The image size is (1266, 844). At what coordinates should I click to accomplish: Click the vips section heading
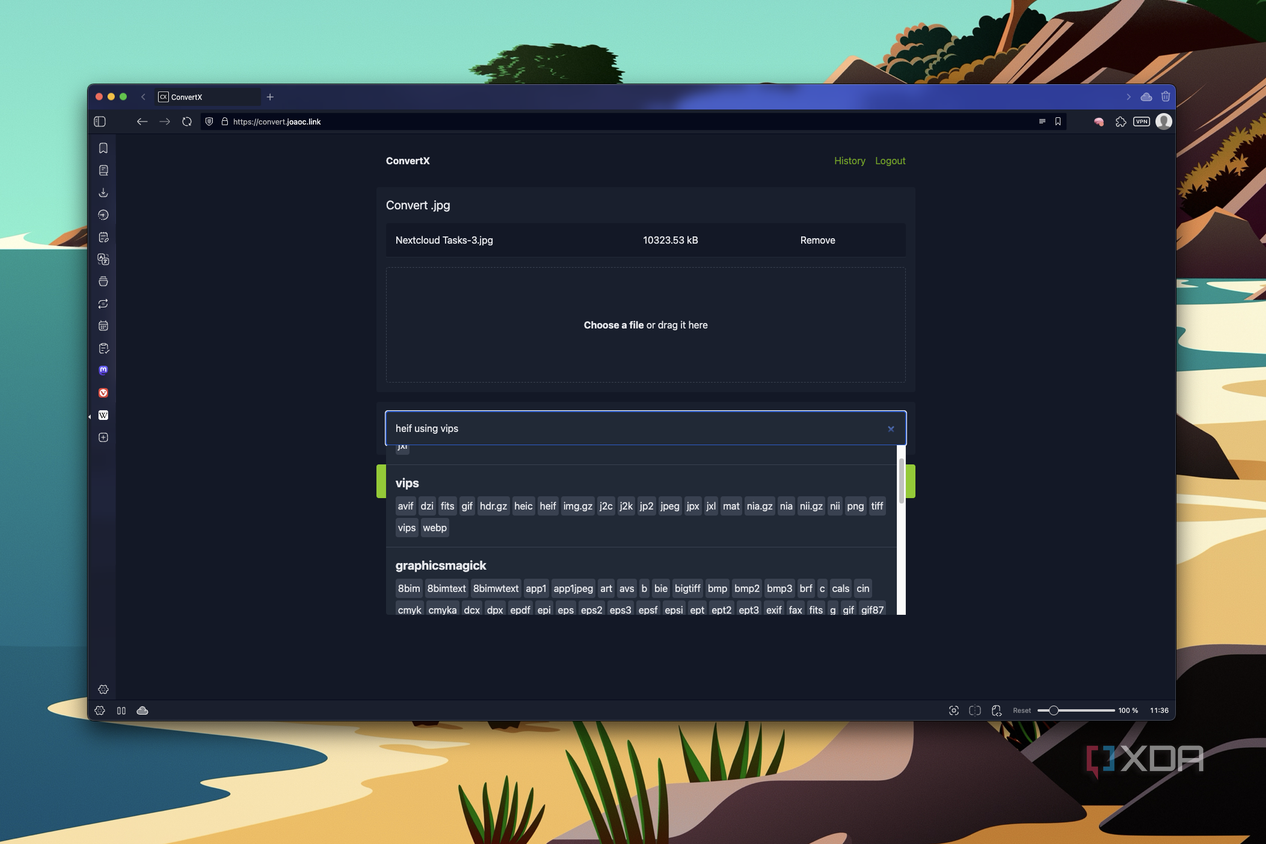click(407, 483)
